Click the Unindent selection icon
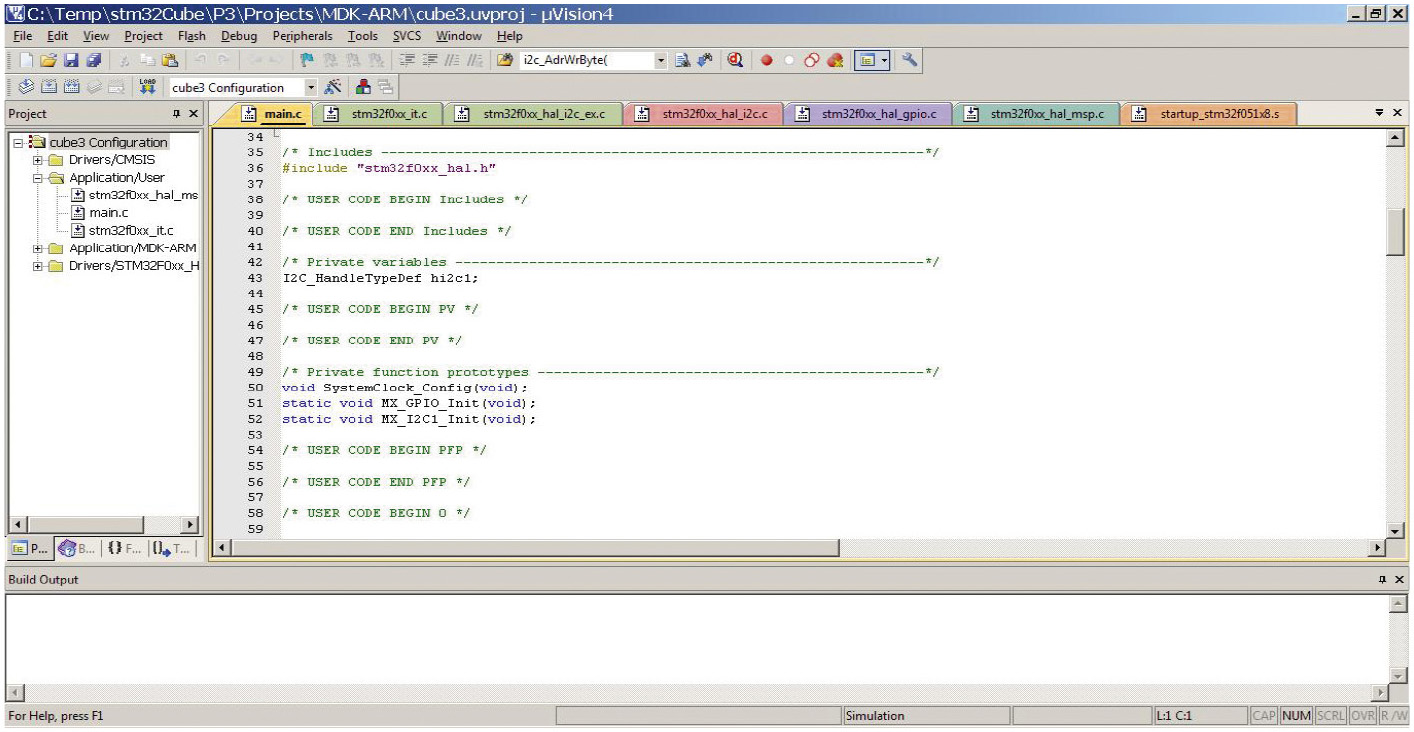 [x=429, y=60]
